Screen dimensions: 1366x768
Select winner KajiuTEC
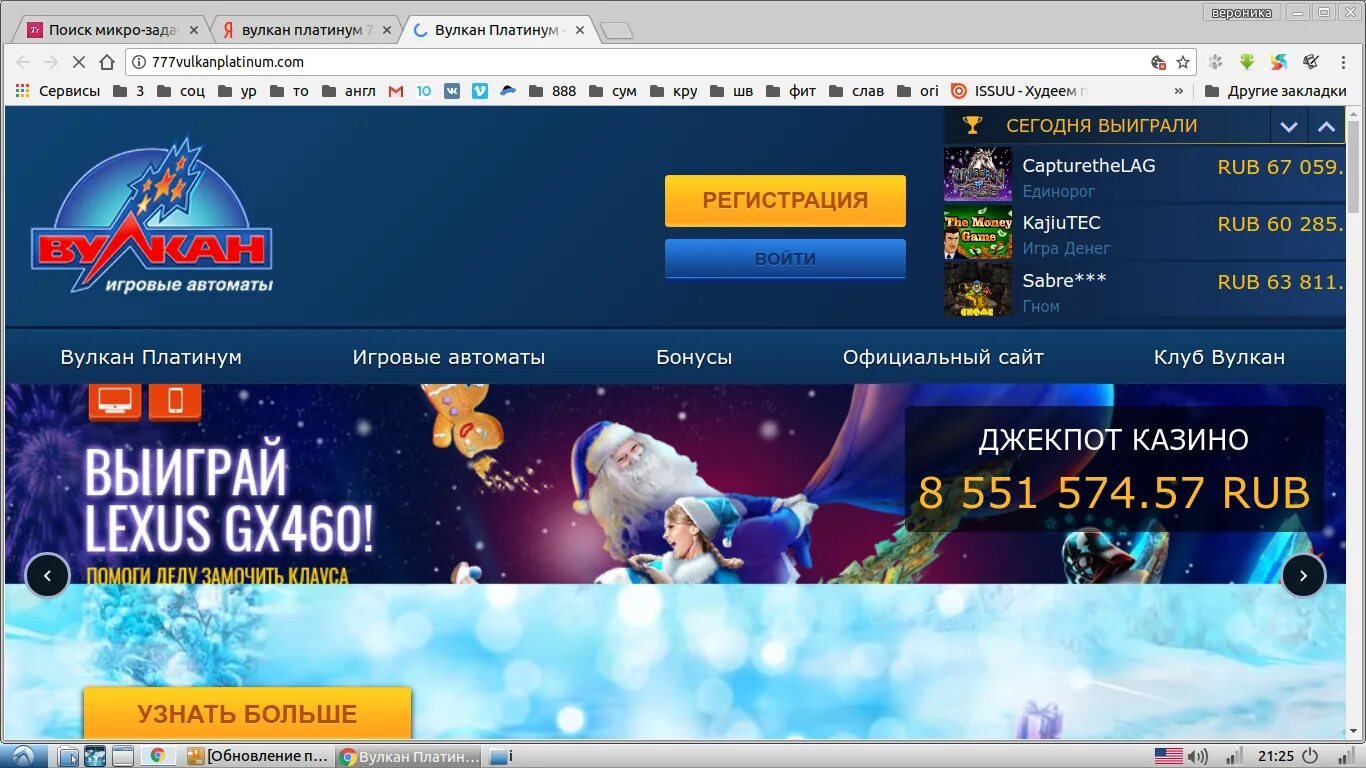coord(1061,223)
